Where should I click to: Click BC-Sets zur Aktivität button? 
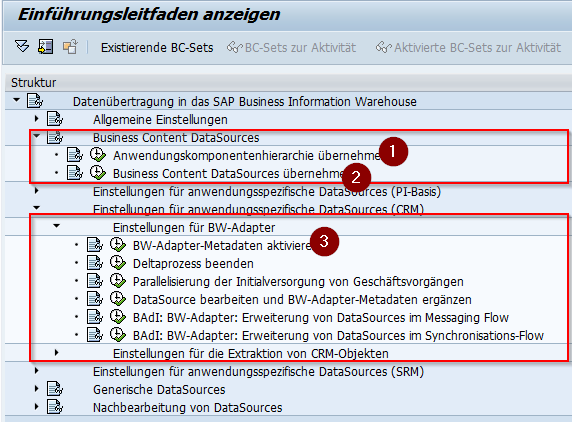291,48
